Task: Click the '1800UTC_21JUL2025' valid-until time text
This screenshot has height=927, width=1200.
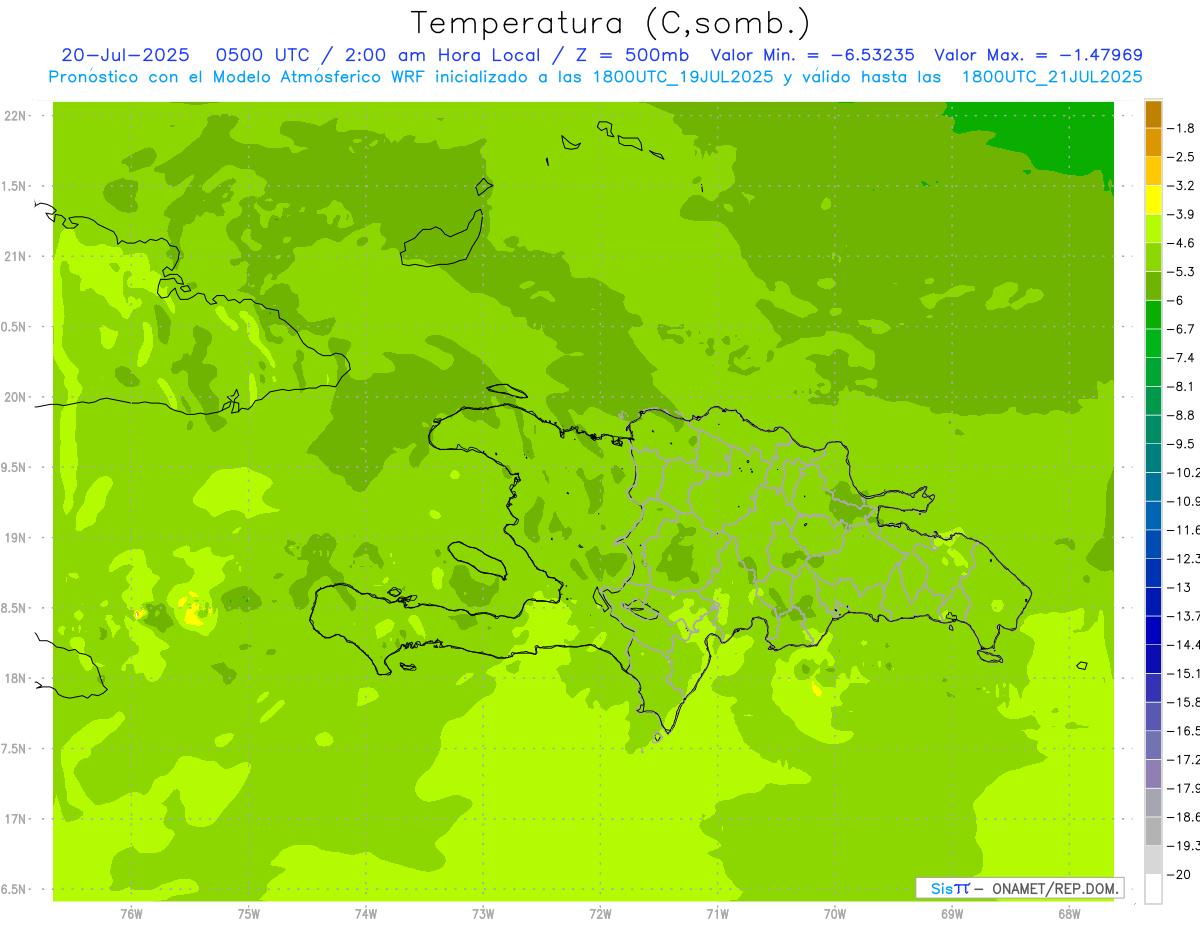Action: 1050,76
